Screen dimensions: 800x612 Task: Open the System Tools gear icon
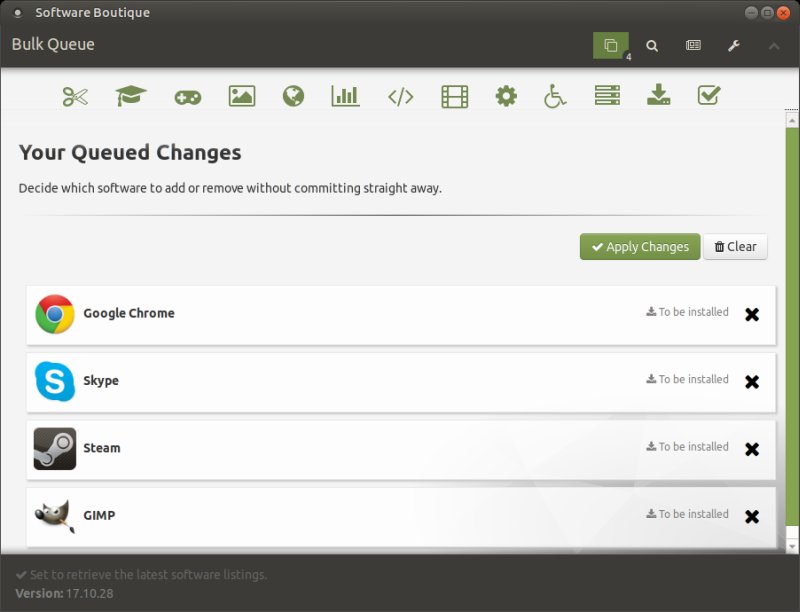pos(506,96)
